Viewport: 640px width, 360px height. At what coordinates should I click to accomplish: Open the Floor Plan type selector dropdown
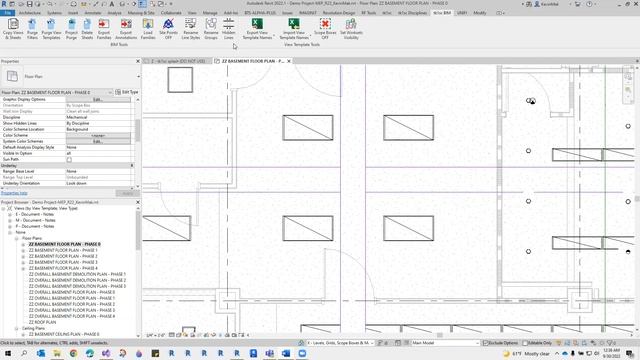138,76
